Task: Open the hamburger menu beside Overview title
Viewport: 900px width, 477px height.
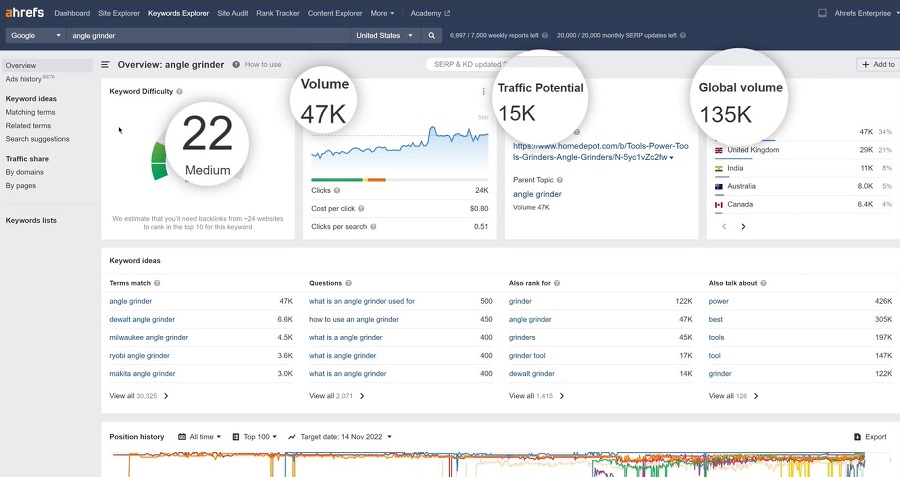Action: coord(105,65)
